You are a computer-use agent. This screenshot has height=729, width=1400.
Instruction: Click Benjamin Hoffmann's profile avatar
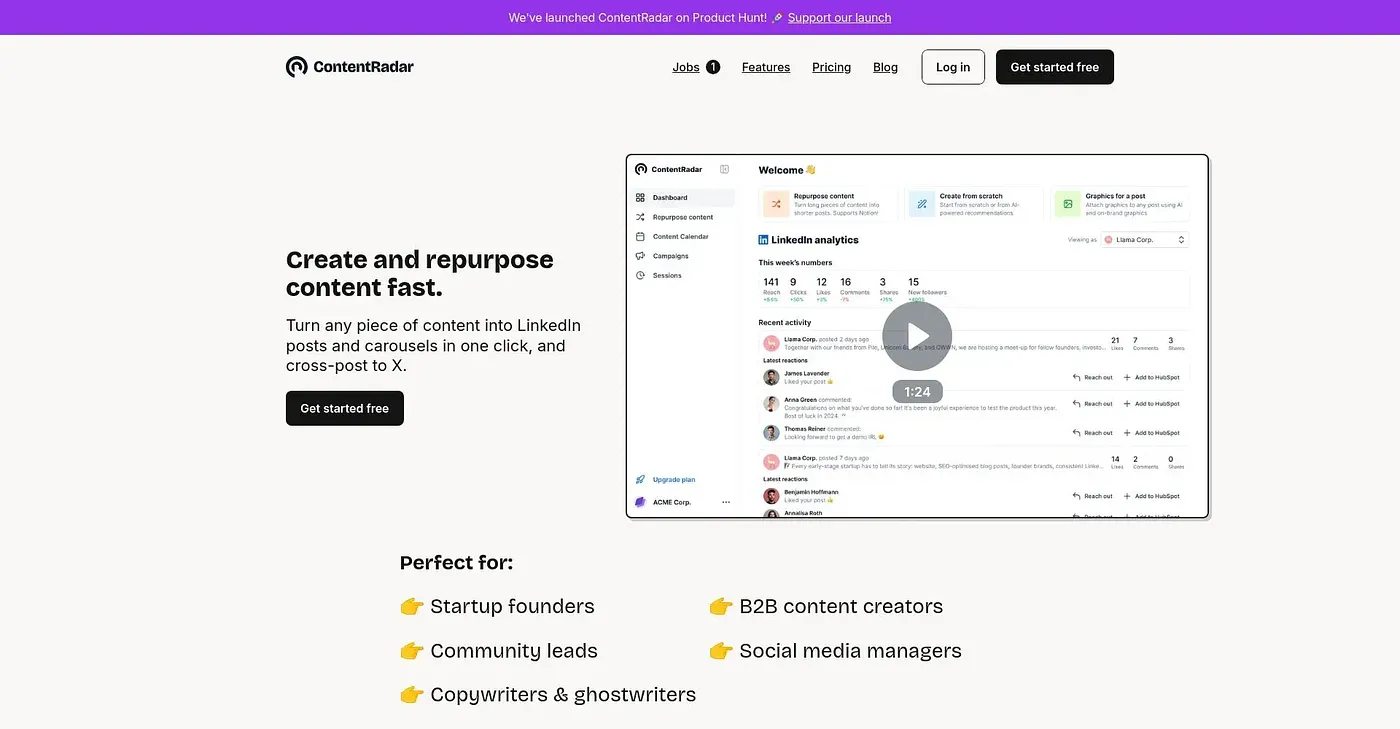[771, 496]
